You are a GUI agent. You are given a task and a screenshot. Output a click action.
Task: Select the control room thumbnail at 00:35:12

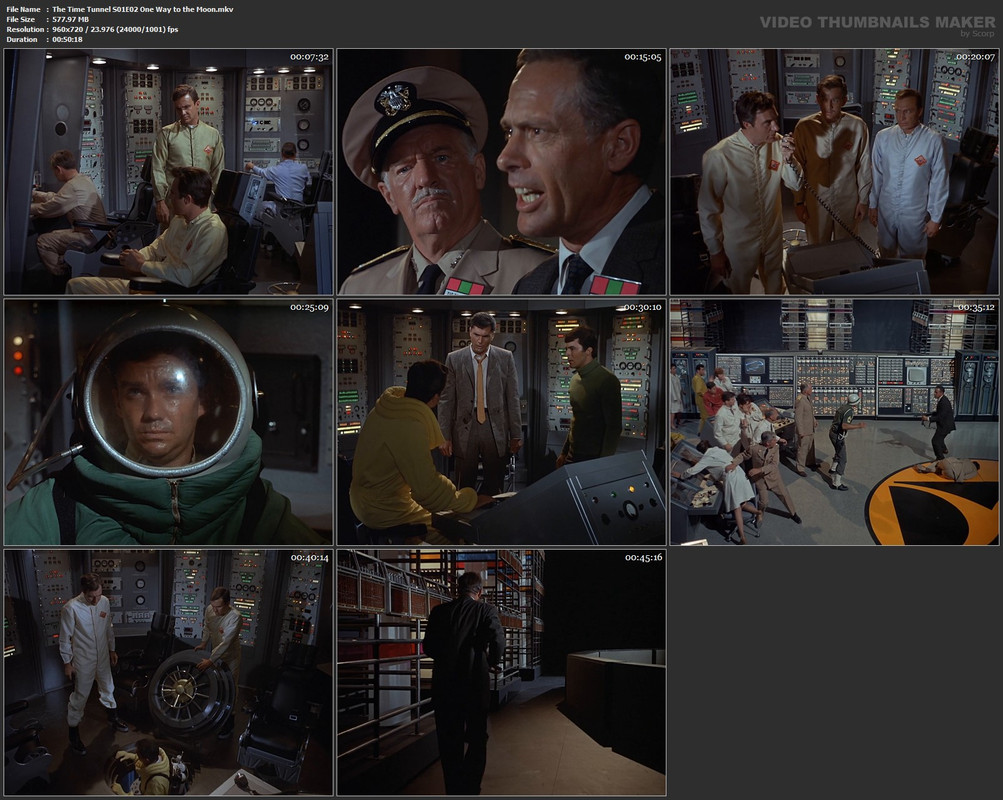pyautogui.click(x=834, y=422)
